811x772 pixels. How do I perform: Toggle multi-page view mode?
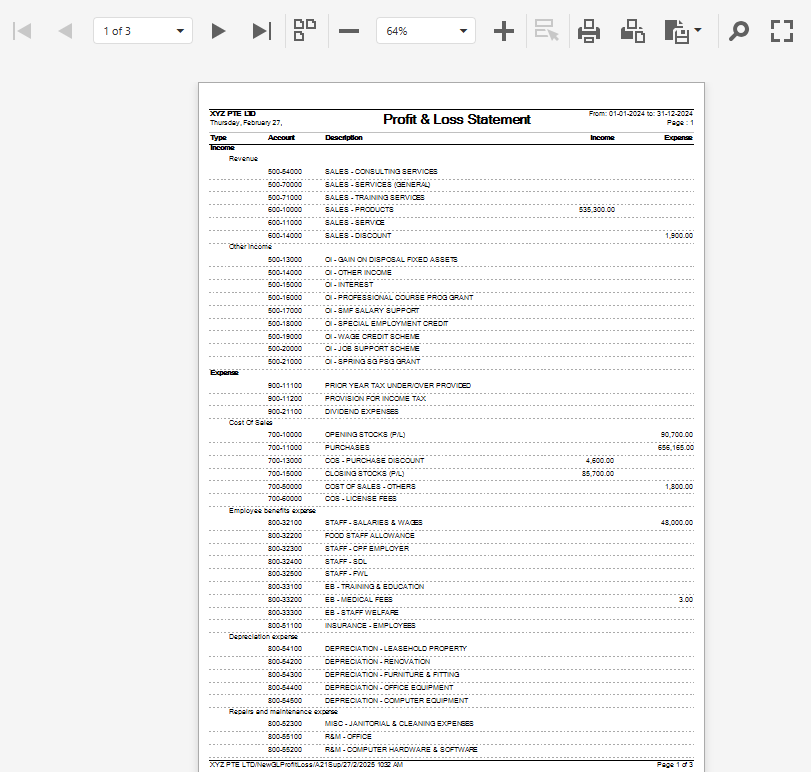(x=305, y=31)
